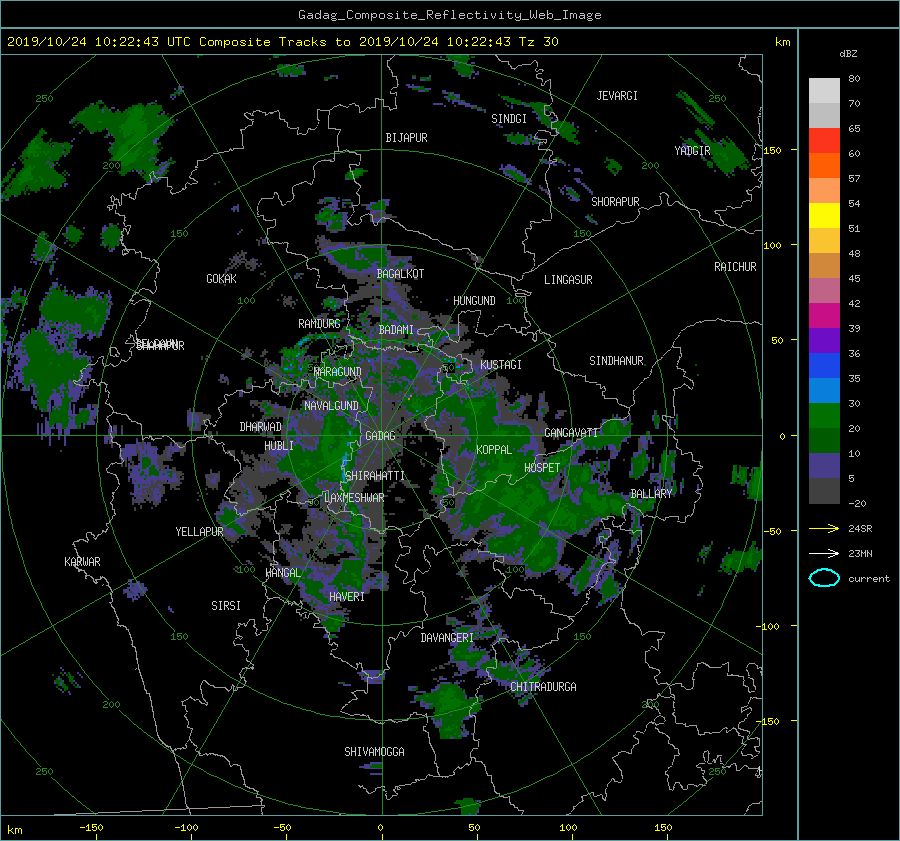The image size is (900, 841).
Task: Click the HAVERI city label
Action: pyautogui.click(x=347, y=597)
